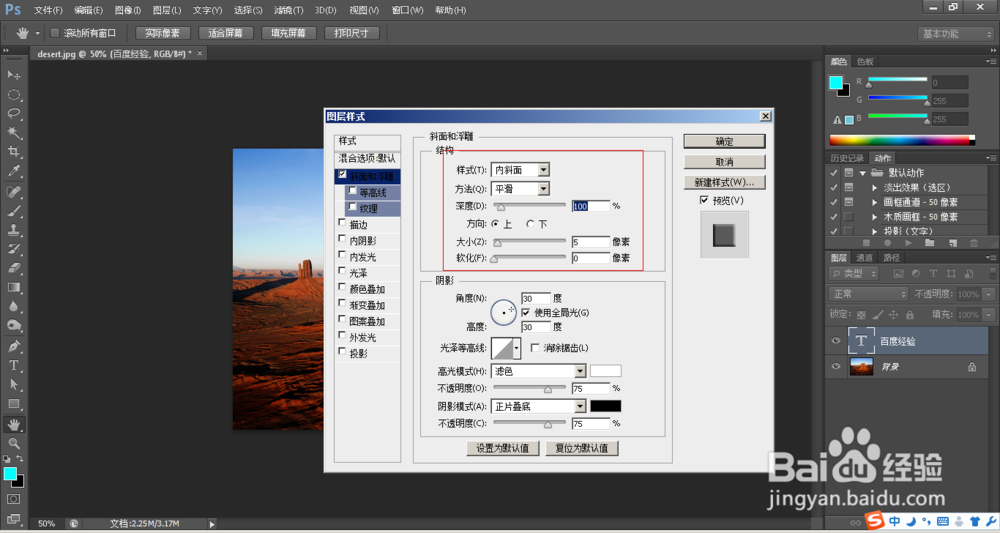Click the lock transparent pixels icon
The height and width of the screenshot is (533, 1000).
(861, 315)
